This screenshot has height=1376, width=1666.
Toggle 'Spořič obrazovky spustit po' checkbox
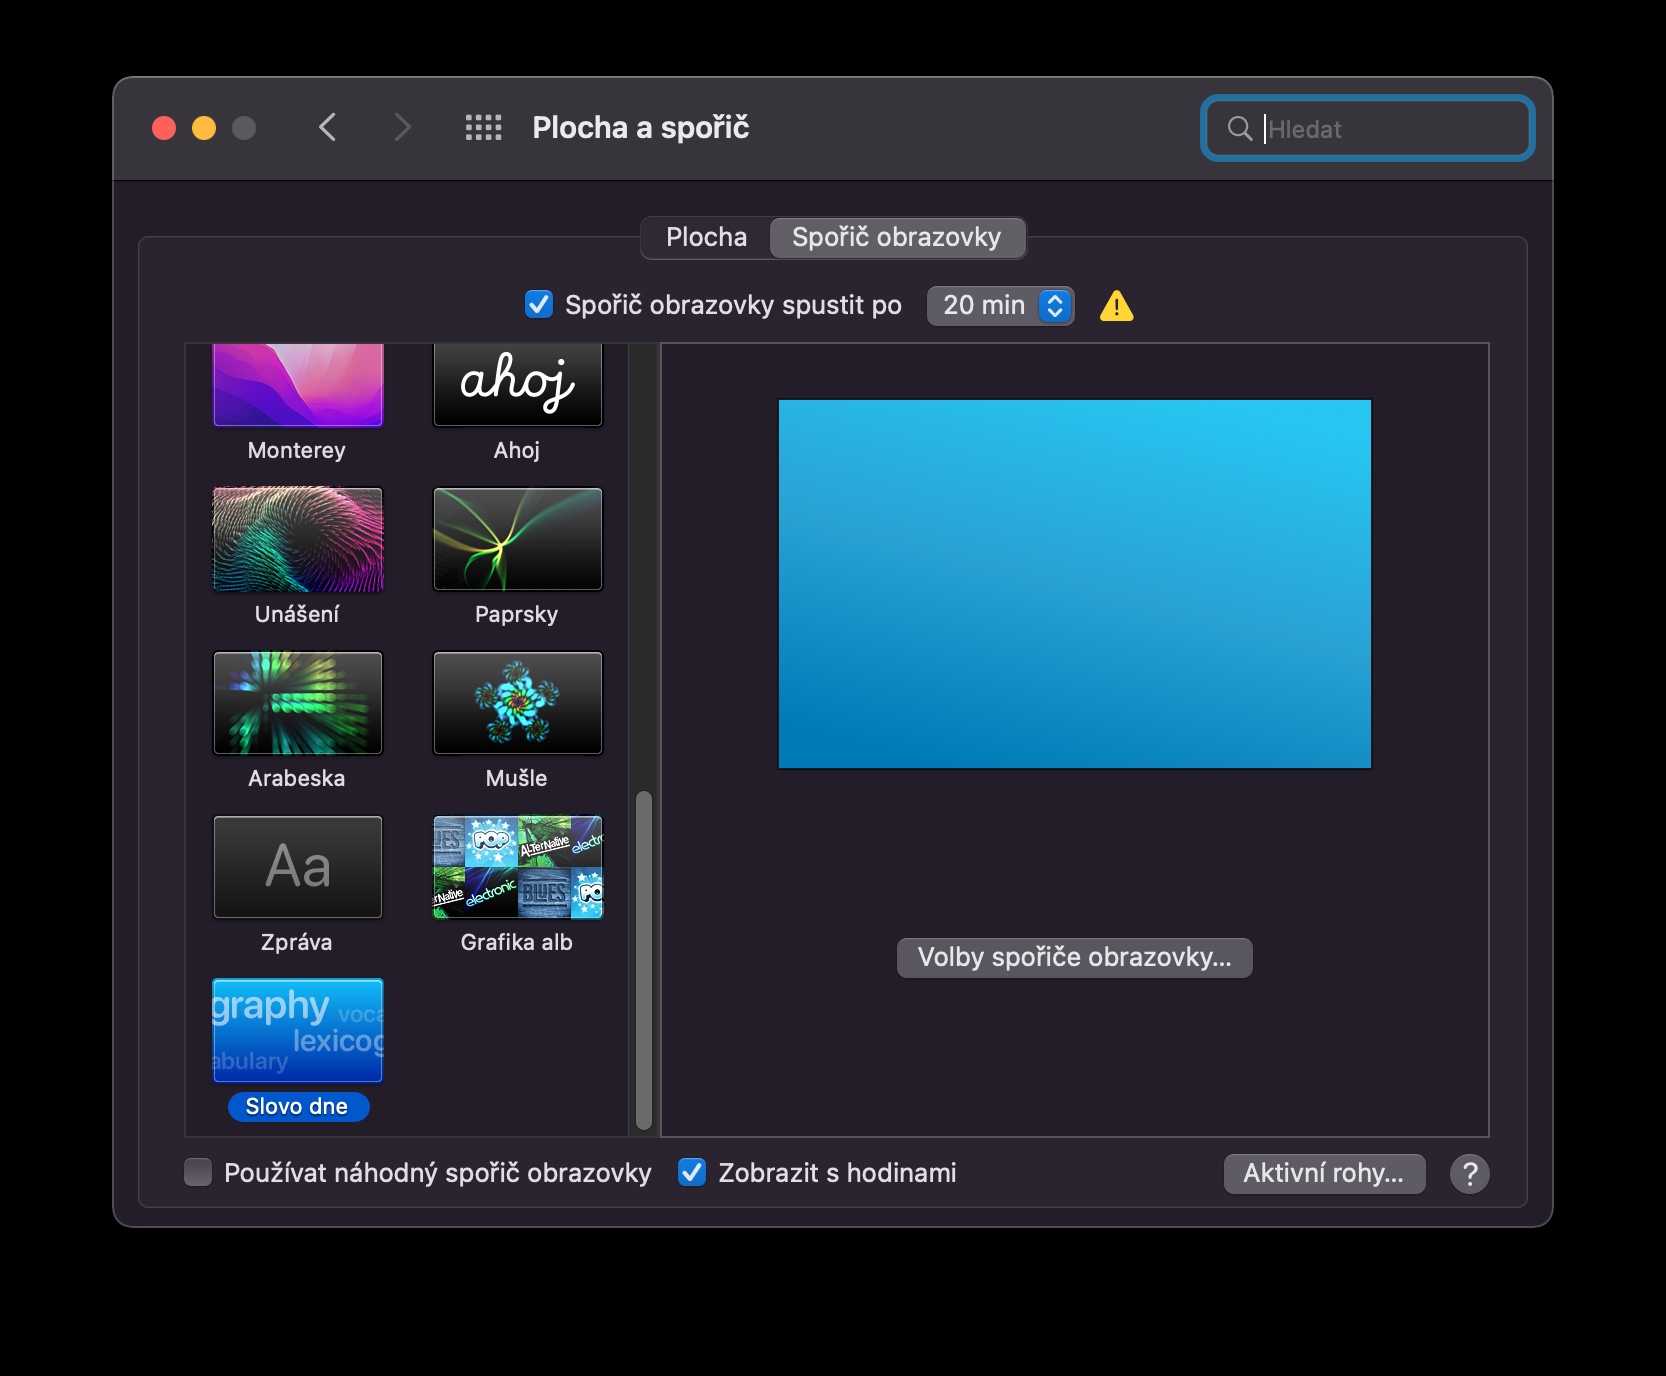[x=539, y=305]
